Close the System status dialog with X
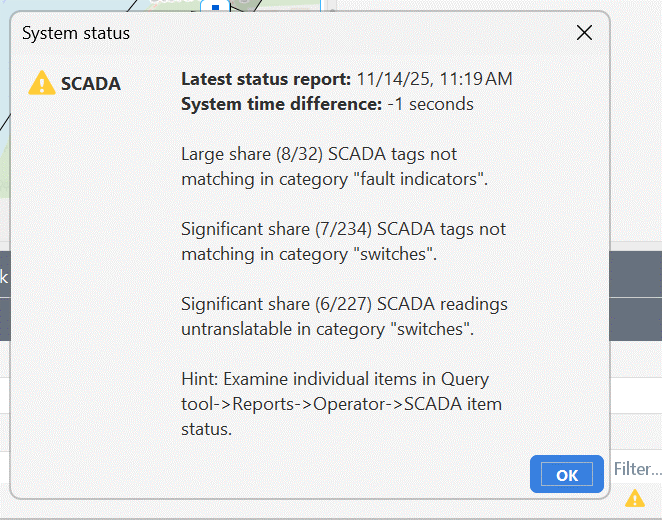Viewport: 662px width, 520px height. (585, 33)
